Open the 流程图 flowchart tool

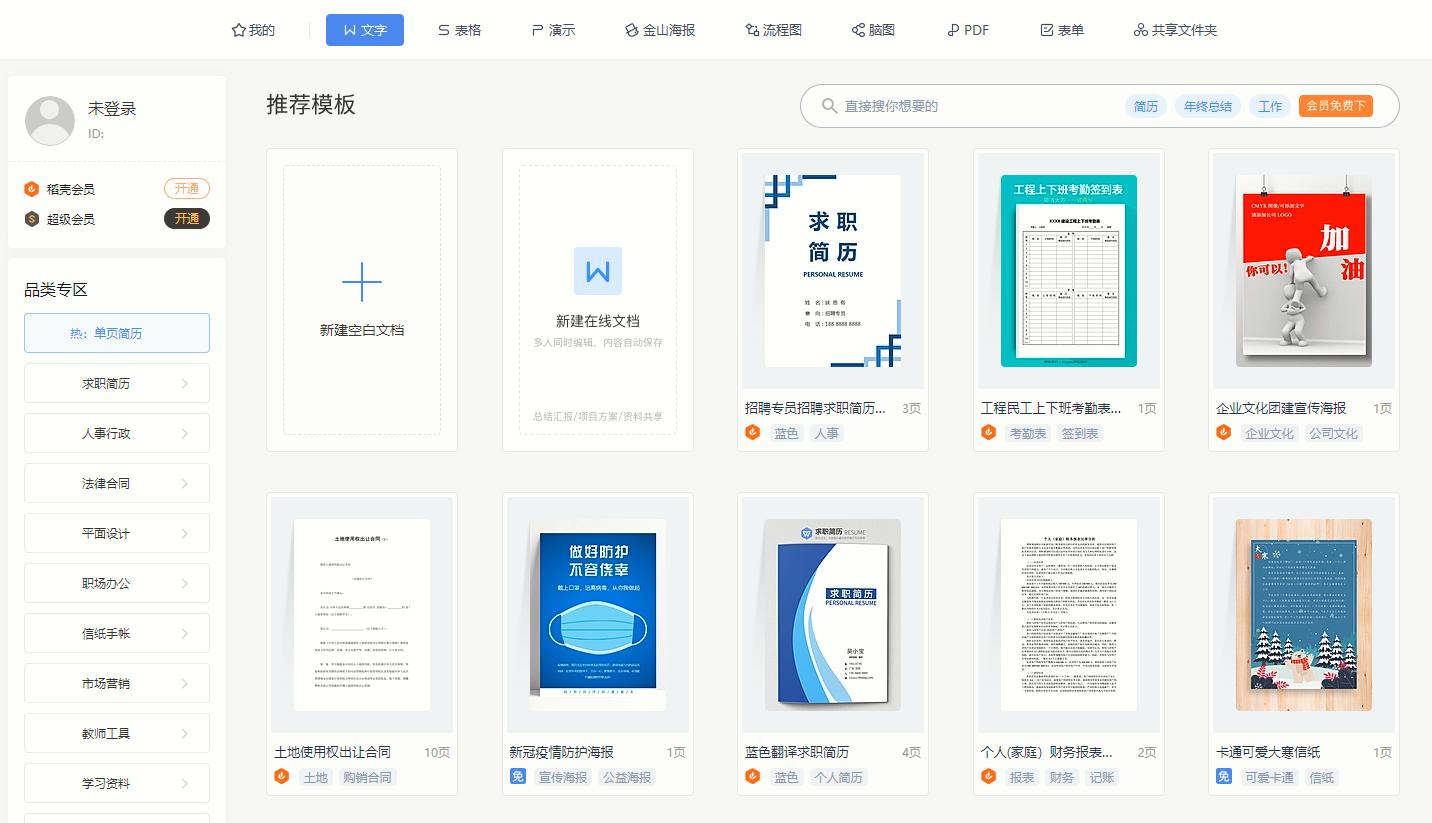coord(773,30)
